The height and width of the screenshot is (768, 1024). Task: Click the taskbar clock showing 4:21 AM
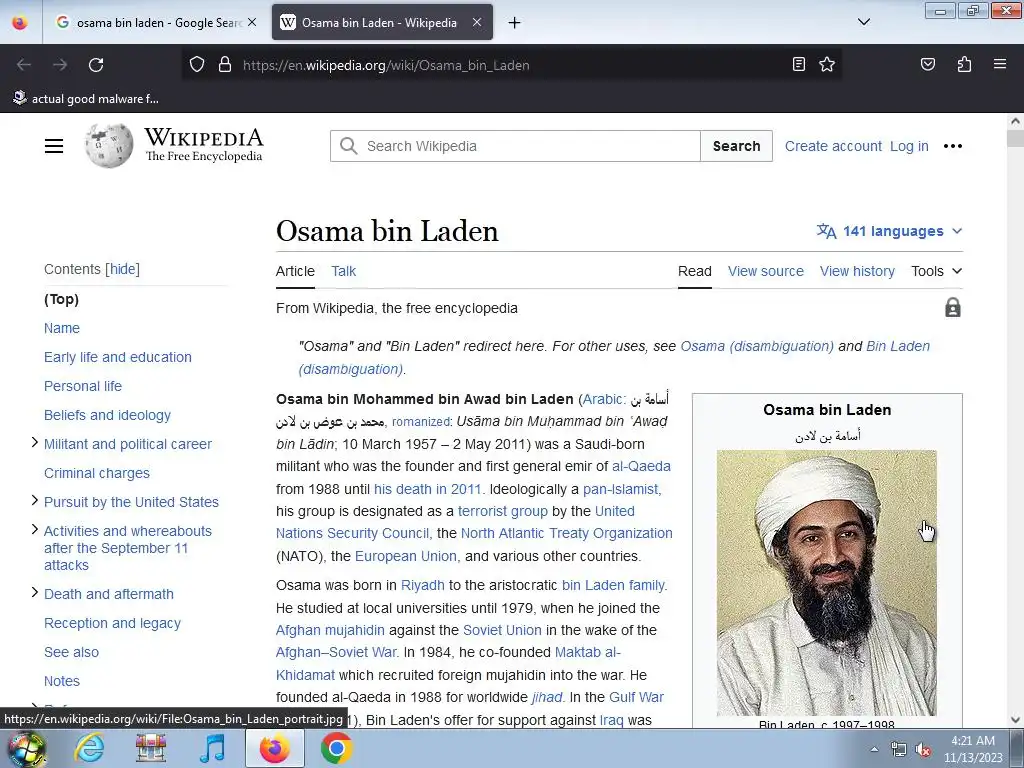click(972, 748)
